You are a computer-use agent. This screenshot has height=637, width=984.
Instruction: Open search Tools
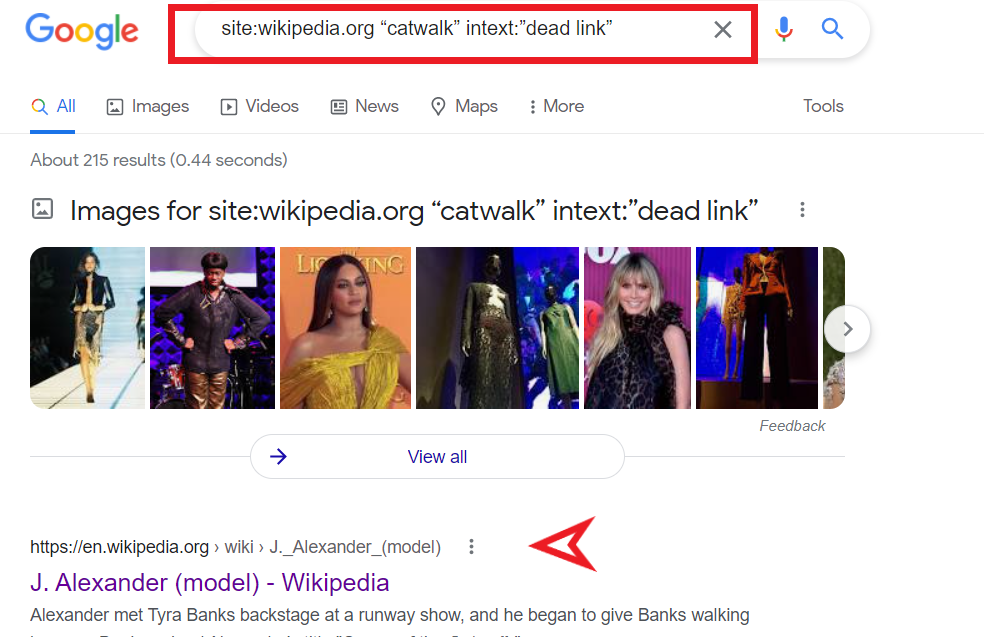(x=823, y=106)
